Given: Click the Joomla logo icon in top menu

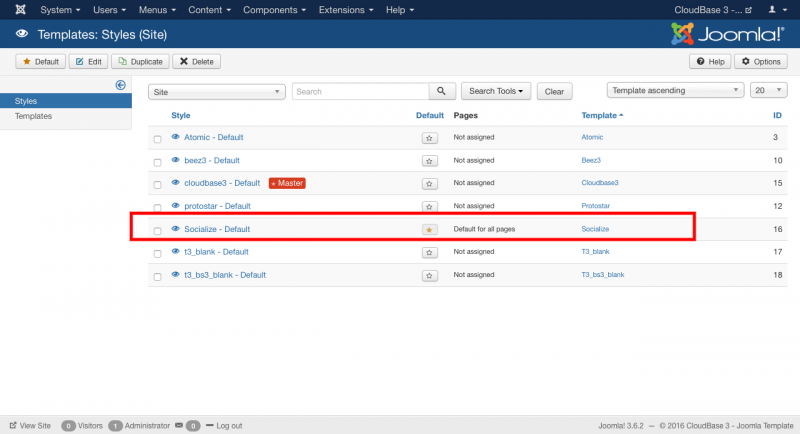Looking at the screenshot, I should click(x=20, y=9).
